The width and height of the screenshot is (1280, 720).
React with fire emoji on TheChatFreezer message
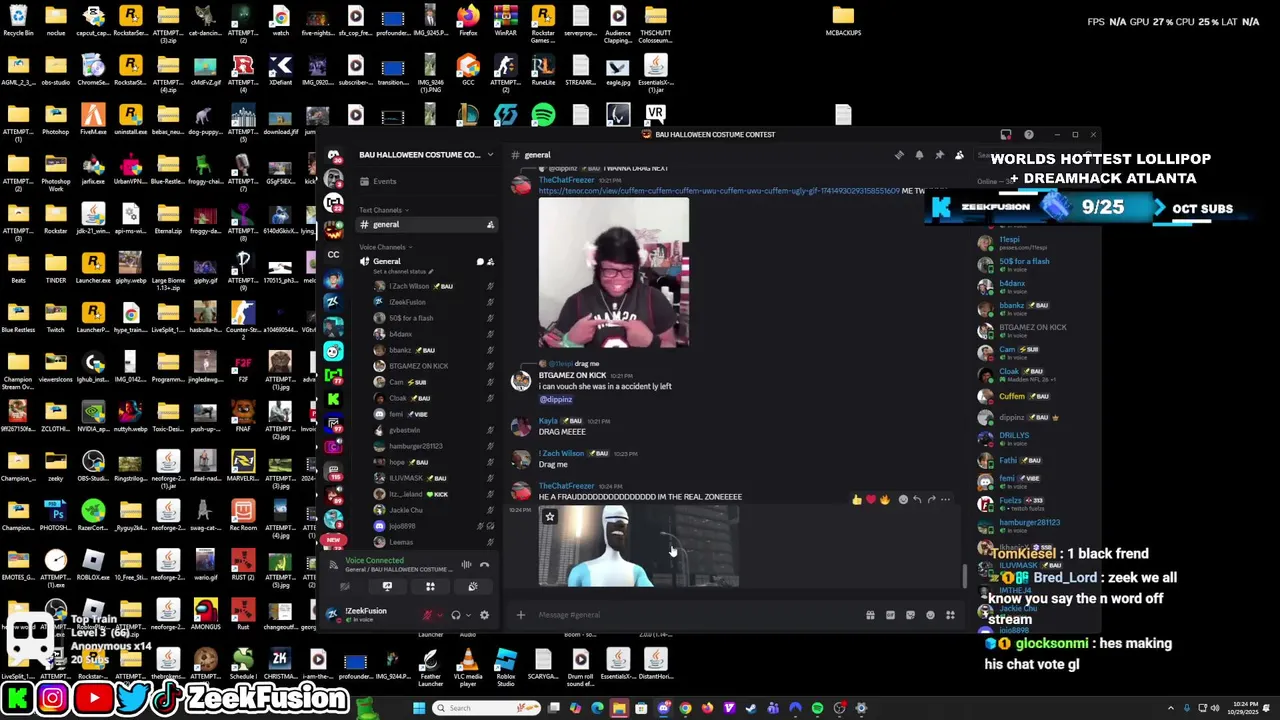(885, 499)
